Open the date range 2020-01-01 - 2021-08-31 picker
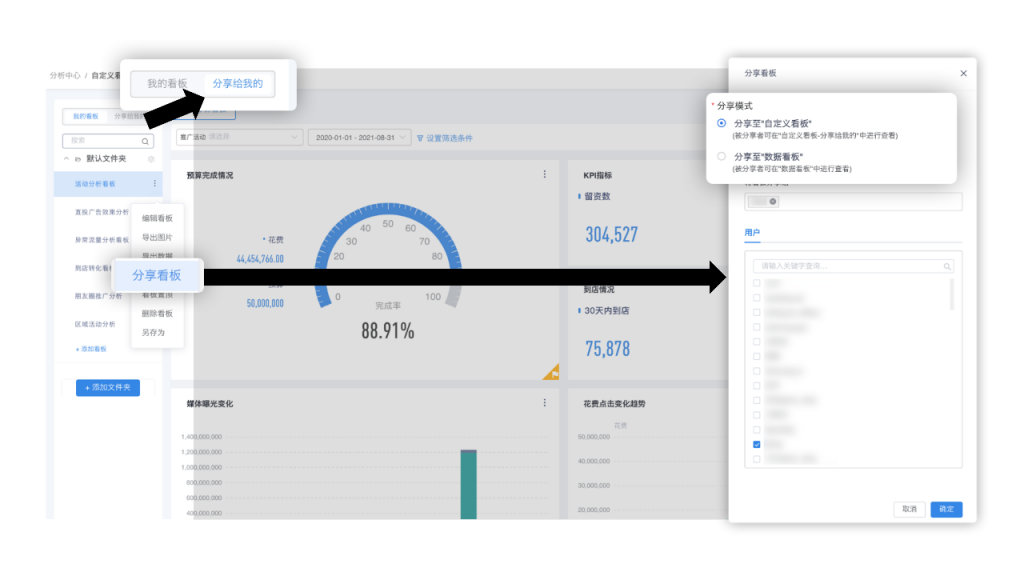This screenshot has height=576, width=1024. coord(358,137)
